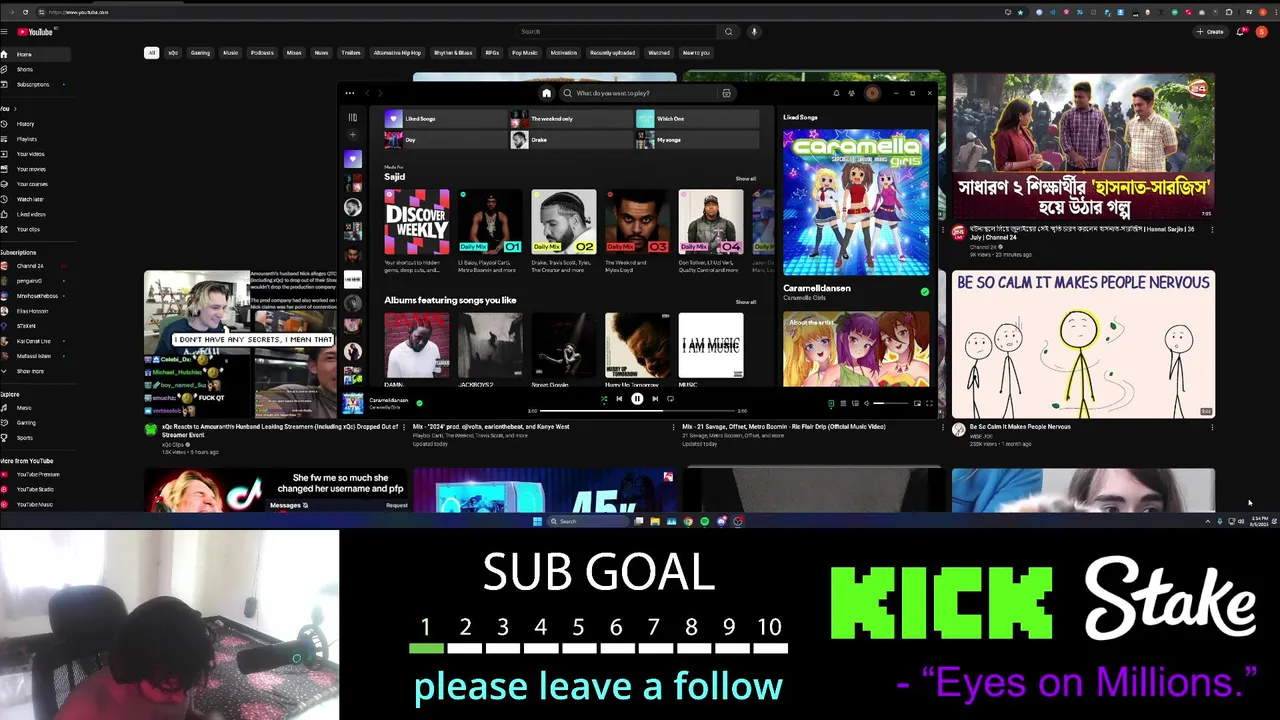Mute Spotify volume speaker icon
The height and width of the screenshot is (720, 1280).
click(866, 403)
